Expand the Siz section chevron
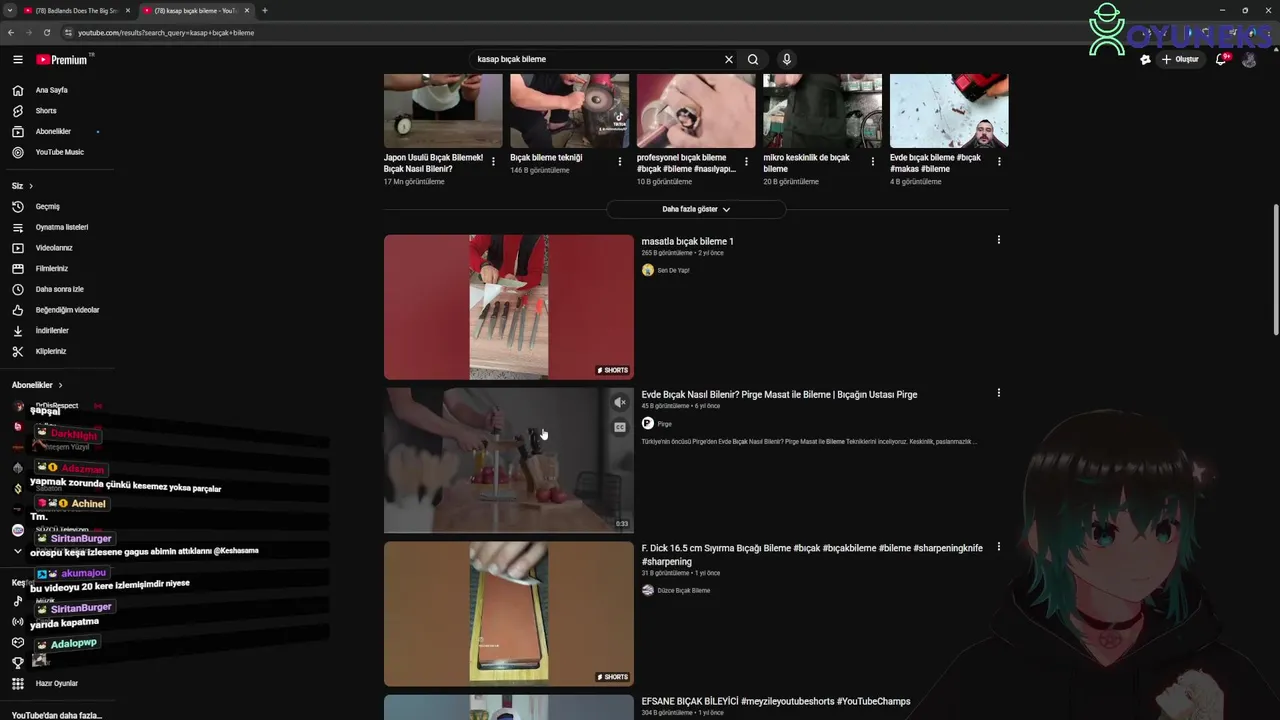The width and height of the screenshot is (1280, 720). tap(31, 186)
